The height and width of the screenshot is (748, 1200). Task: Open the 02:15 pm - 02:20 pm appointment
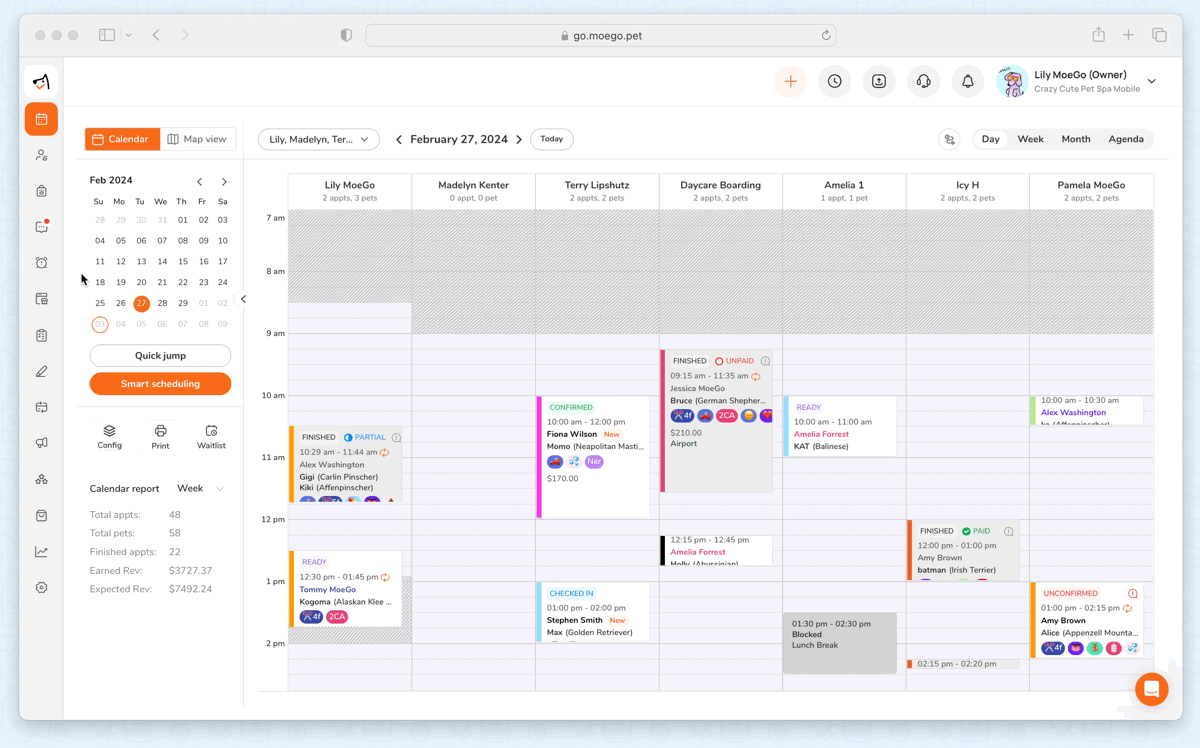964,664
